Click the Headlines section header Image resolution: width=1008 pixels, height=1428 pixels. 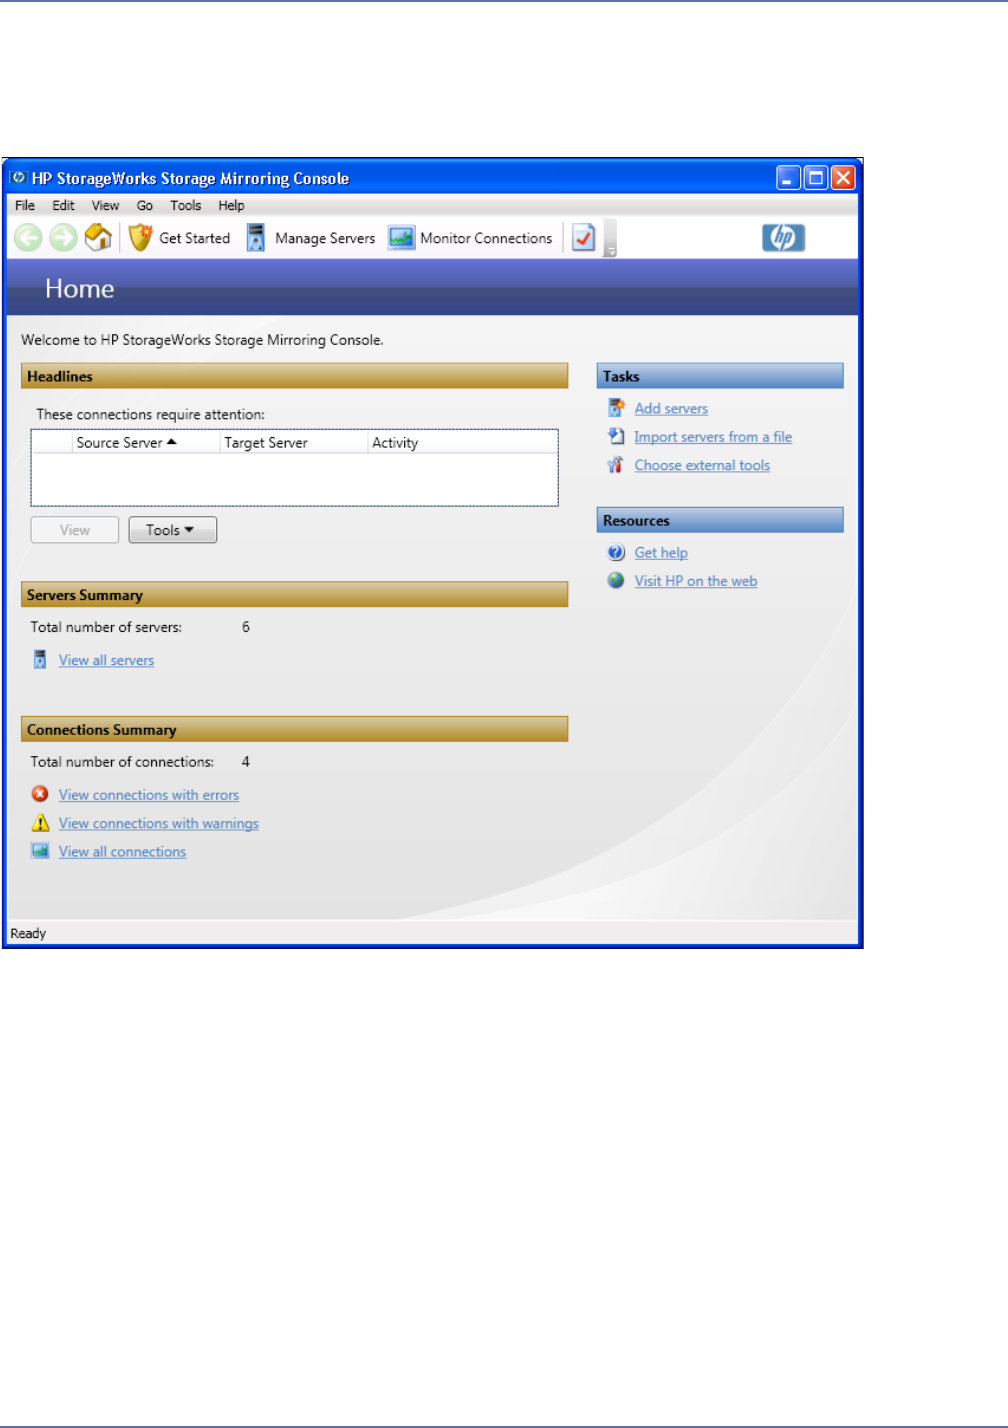294,376
